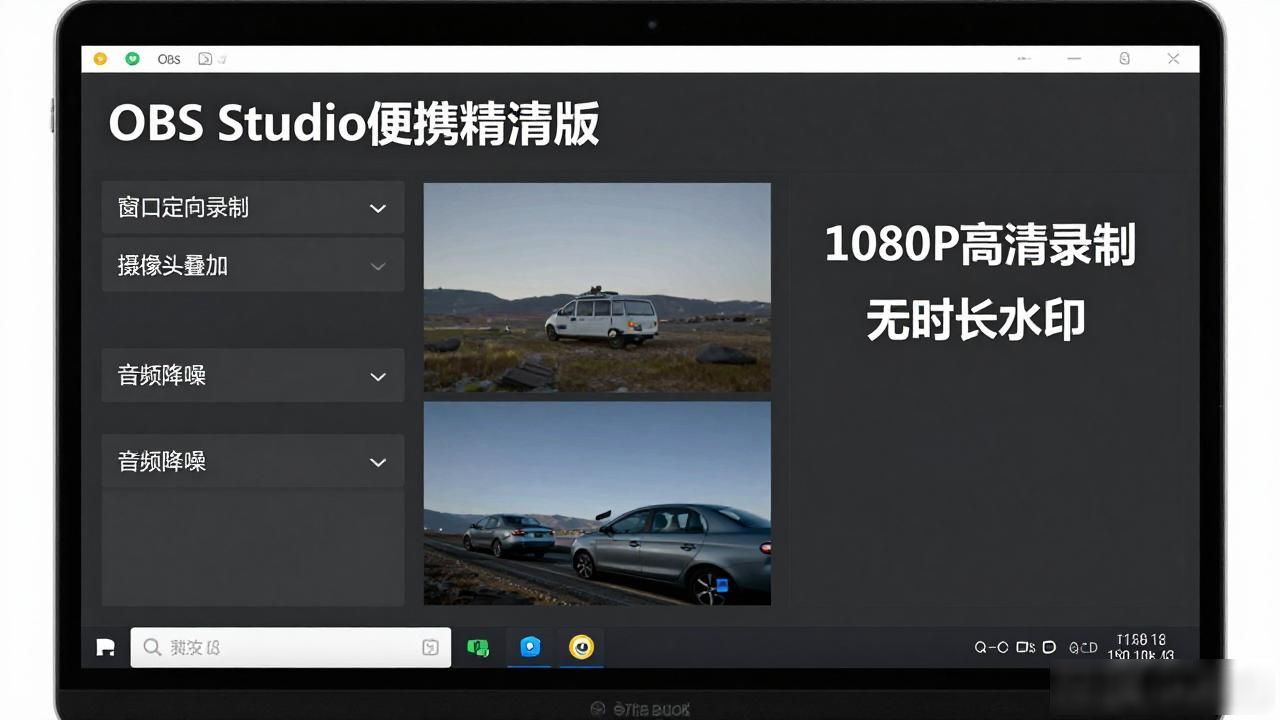The image size is (1280, 720).
Task: Click the icon left of the close button
Action: (x=1124, y=59)
